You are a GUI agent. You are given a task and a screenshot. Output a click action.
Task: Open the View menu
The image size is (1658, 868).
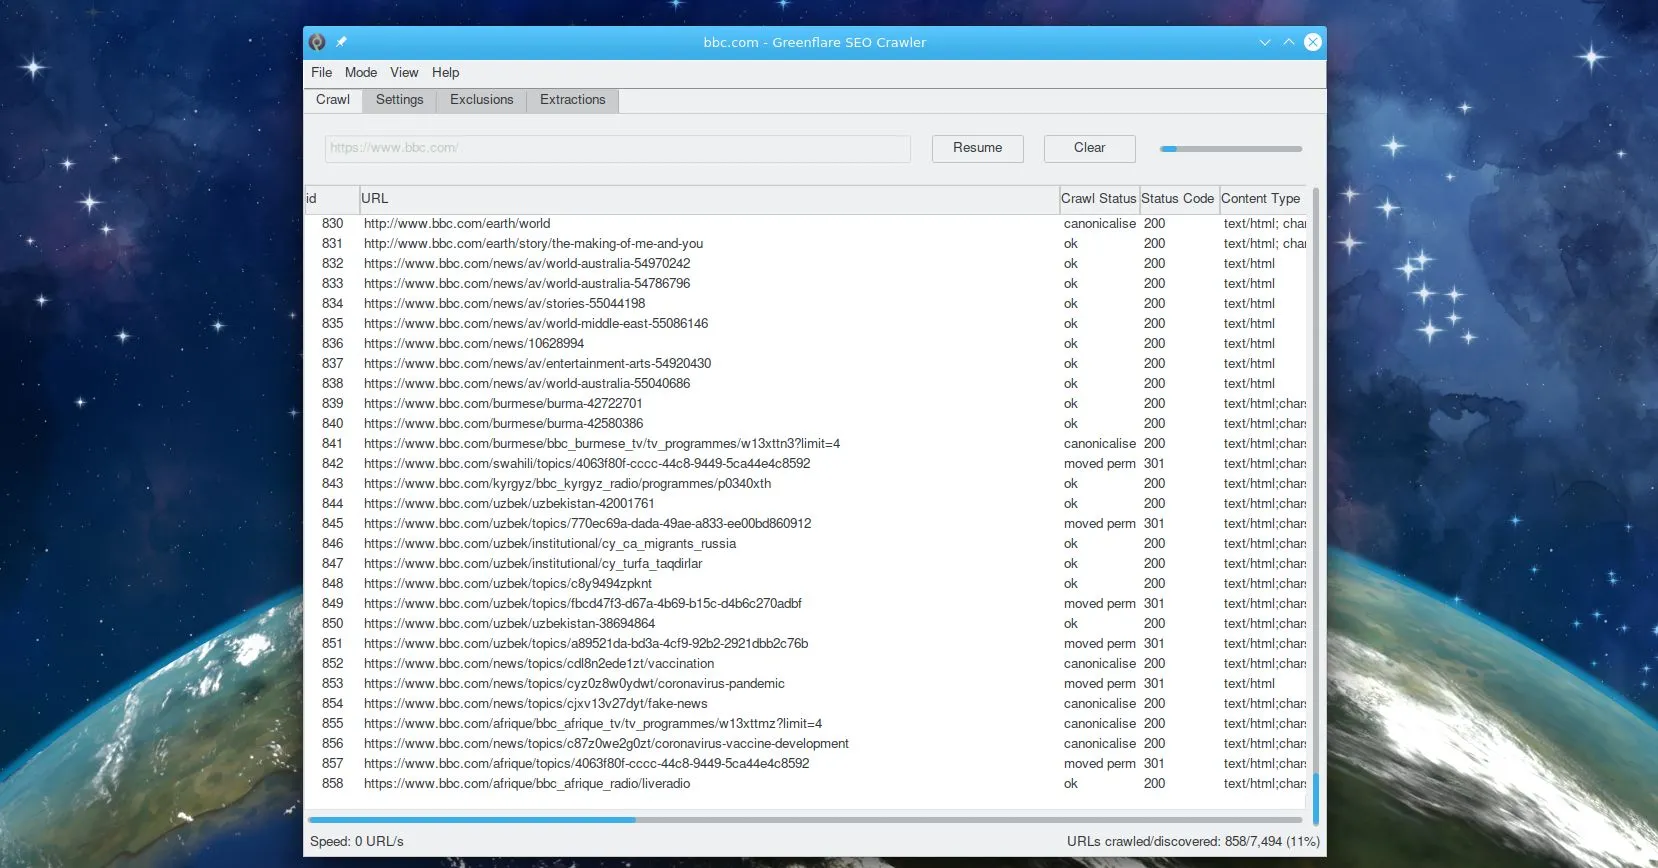(x=404, y=73)
